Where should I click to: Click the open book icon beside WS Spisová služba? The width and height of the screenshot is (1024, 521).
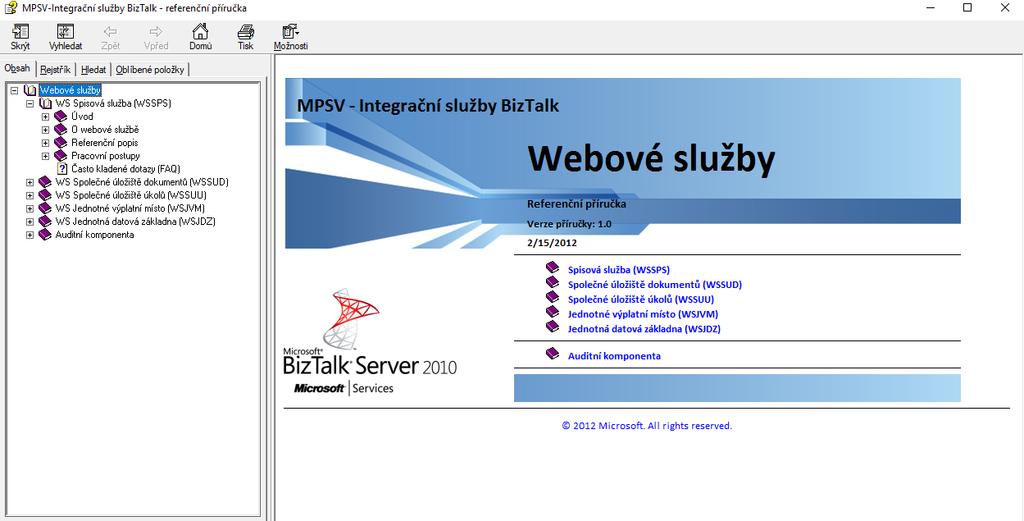point(46,103)
